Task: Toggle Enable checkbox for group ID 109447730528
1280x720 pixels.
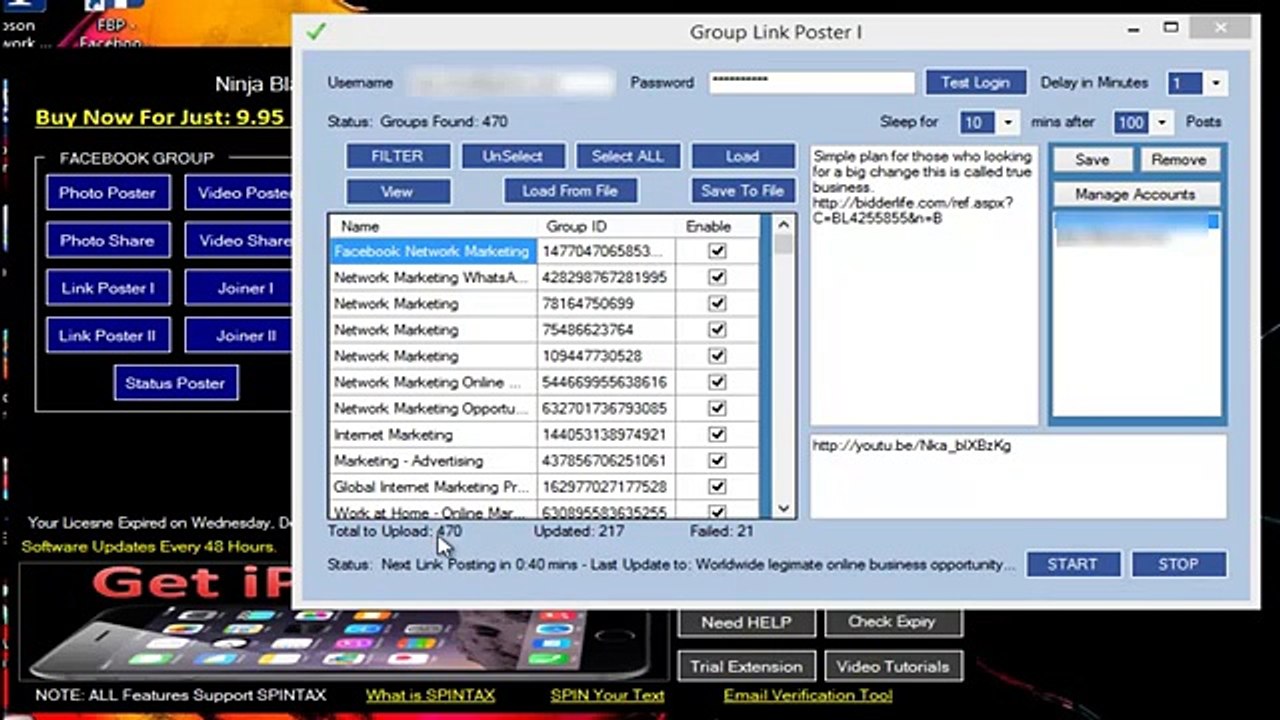Action: [x=717, y=356]
